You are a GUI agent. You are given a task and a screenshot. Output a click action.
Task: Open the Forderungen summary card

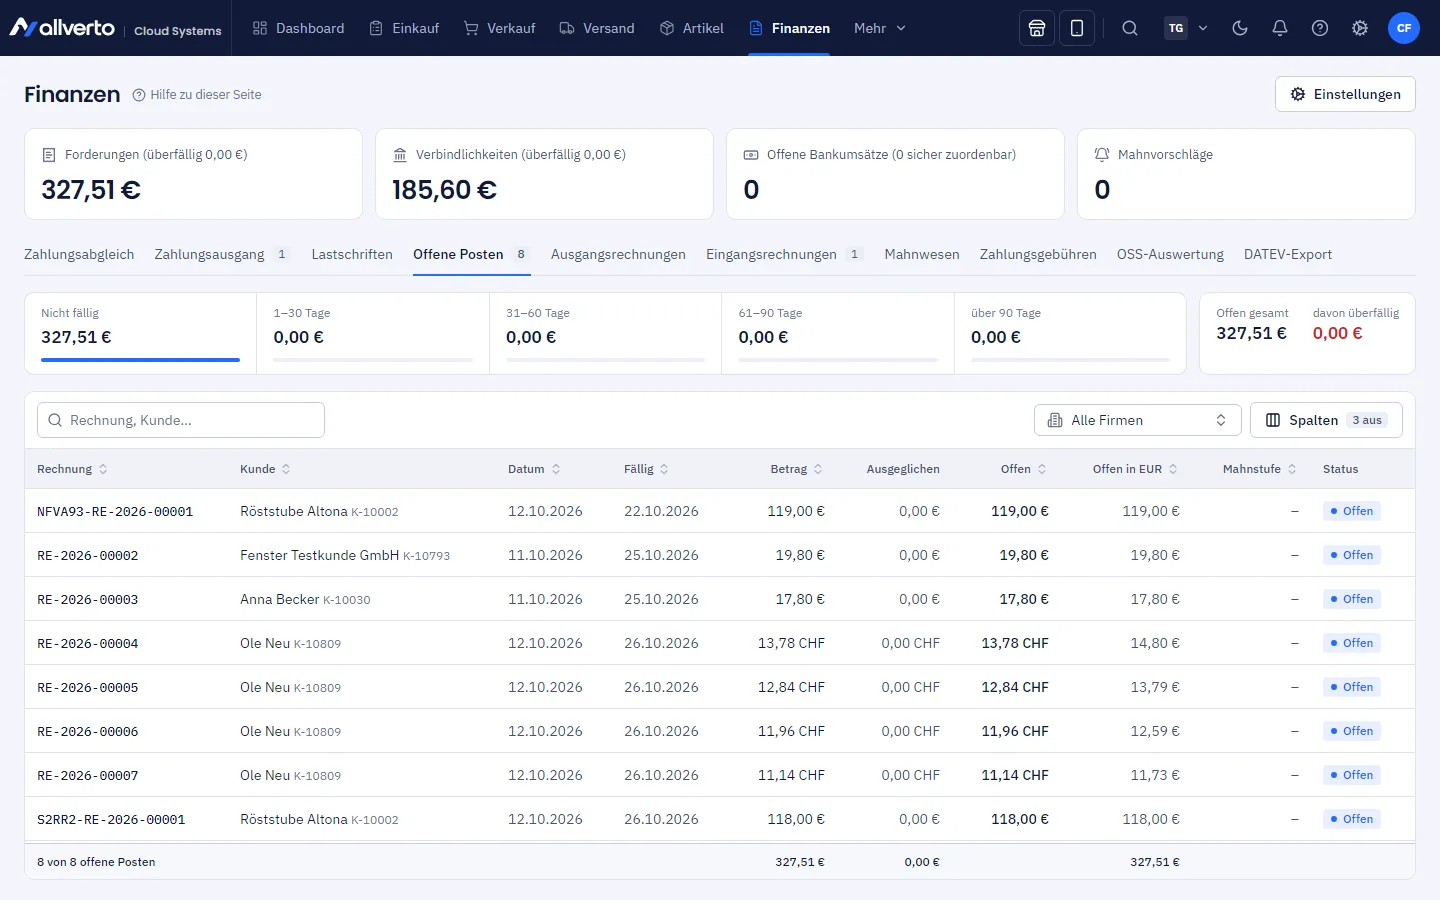193,174
